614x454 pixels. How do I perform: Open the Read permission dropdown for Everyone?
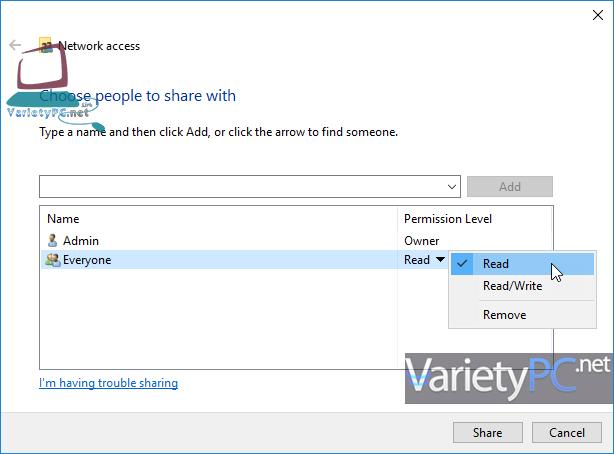click(440, 260)
